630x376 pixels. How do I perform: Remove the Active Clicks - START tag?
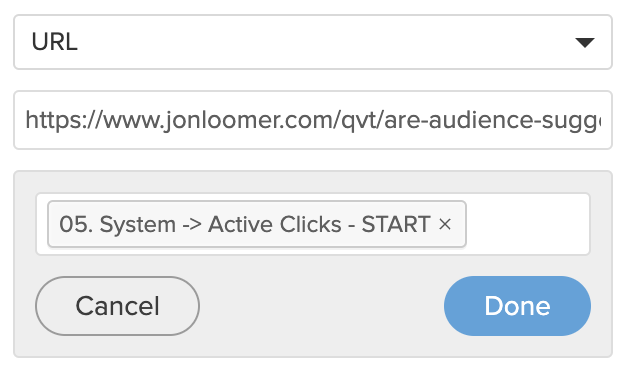click(445, 224)
